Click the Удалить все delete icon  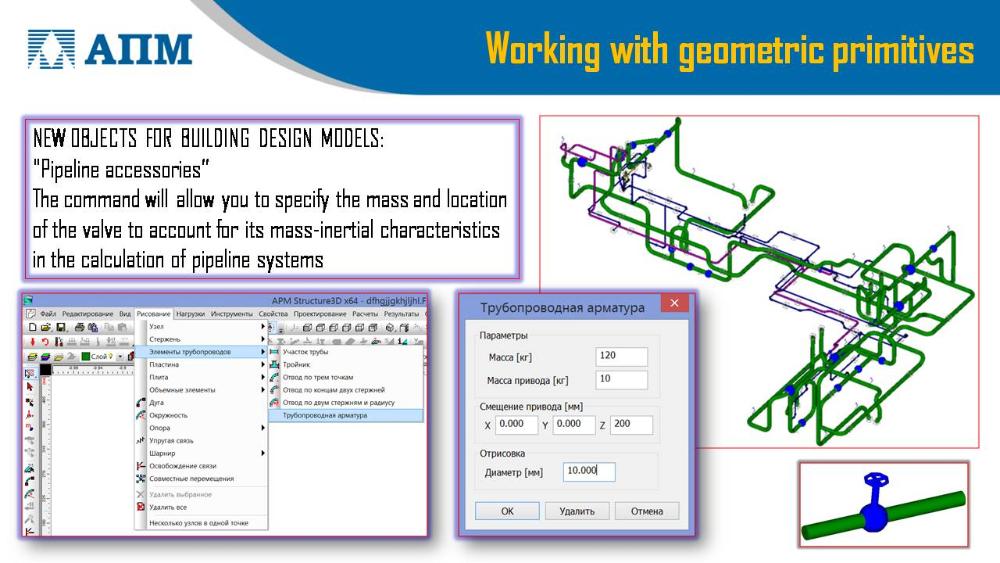(x=141, y=507)
